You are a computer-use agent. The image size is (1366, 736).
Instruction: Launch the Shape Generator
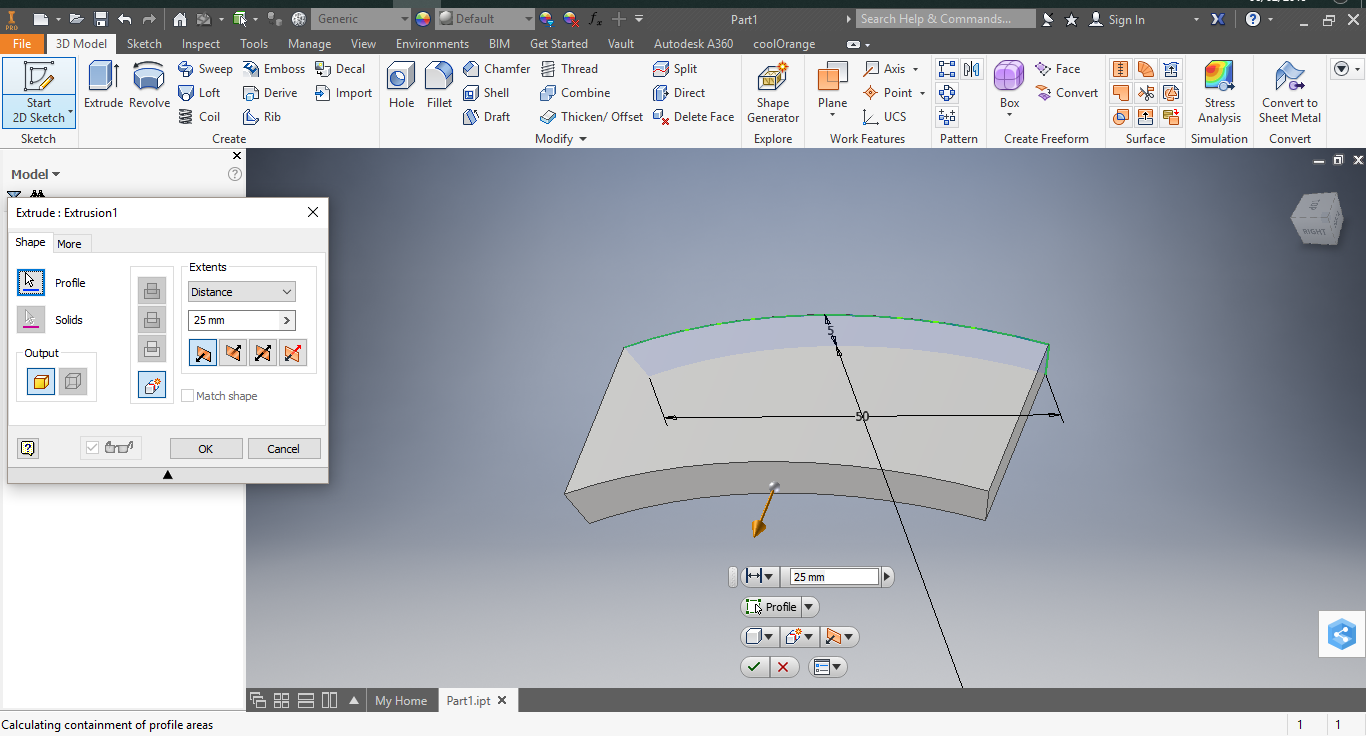(x=773, y=92)
